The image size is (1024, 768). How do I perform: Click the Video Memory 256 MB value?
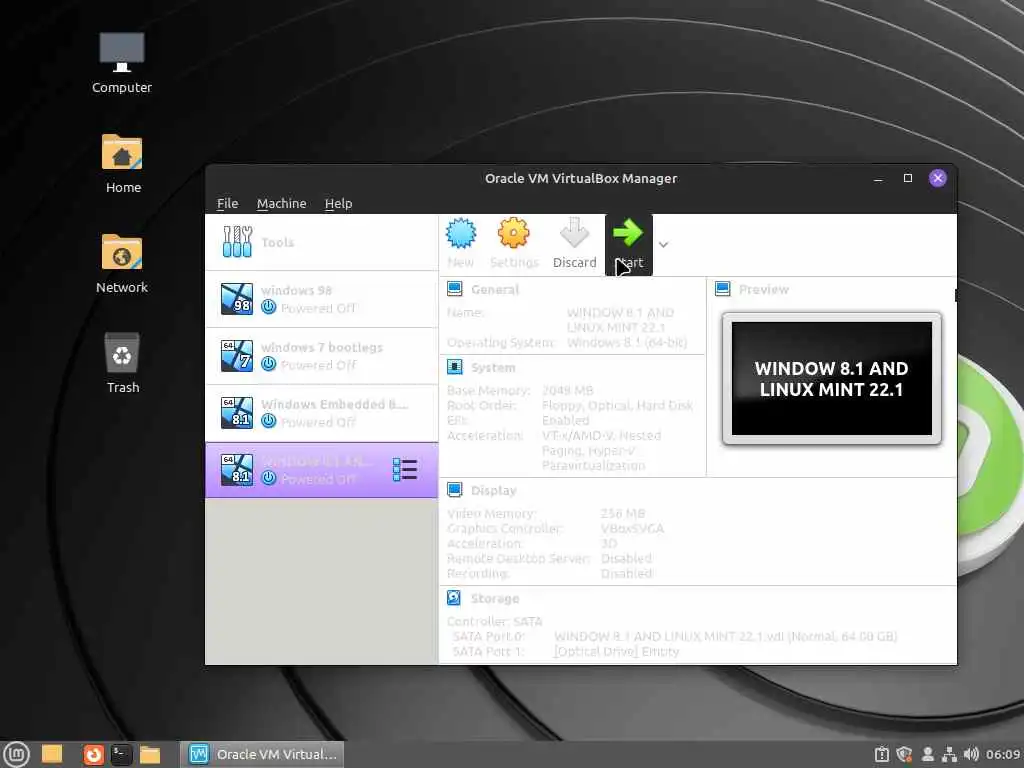pos(622,513)
